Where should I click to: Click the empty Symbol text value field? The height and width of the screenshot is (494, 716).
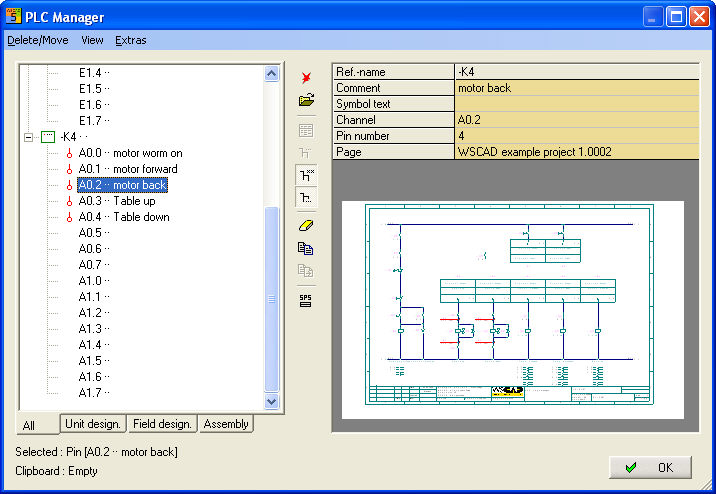pos(577,104)
